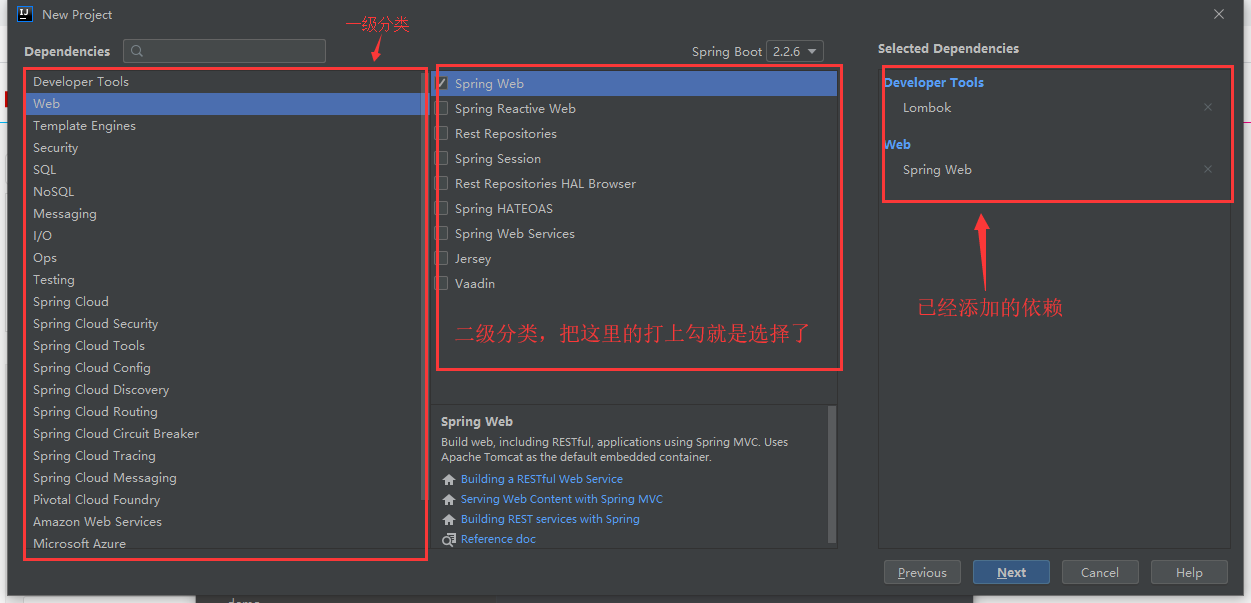Open Building a RESTful Web Service link

pos(541,479)
